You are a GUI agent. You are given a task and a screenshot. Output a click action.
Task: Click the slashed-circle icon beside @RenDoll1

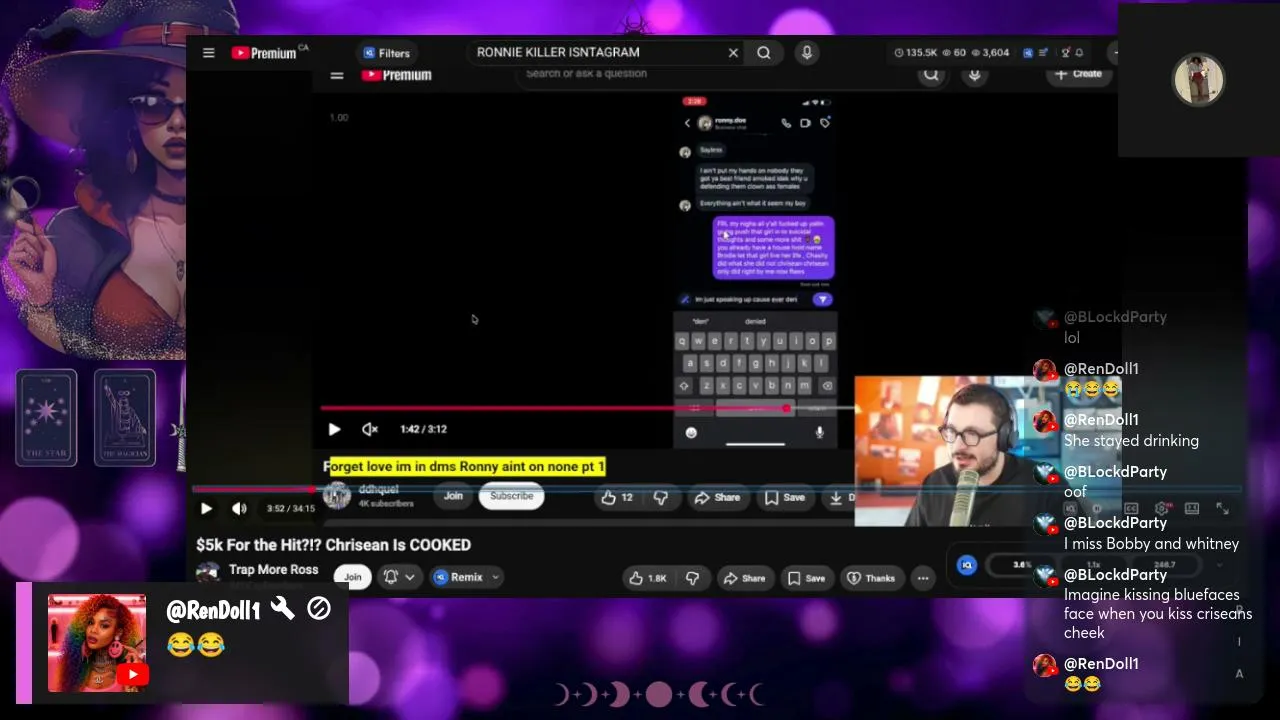[319, 608]
